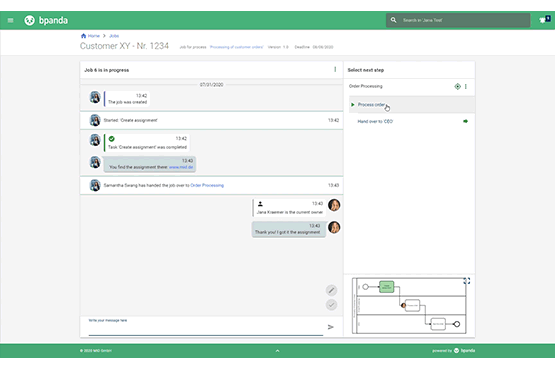Viewport: 555px width, 369px height.
Task: Click the process diagram thumbnail
Action: 409,306
